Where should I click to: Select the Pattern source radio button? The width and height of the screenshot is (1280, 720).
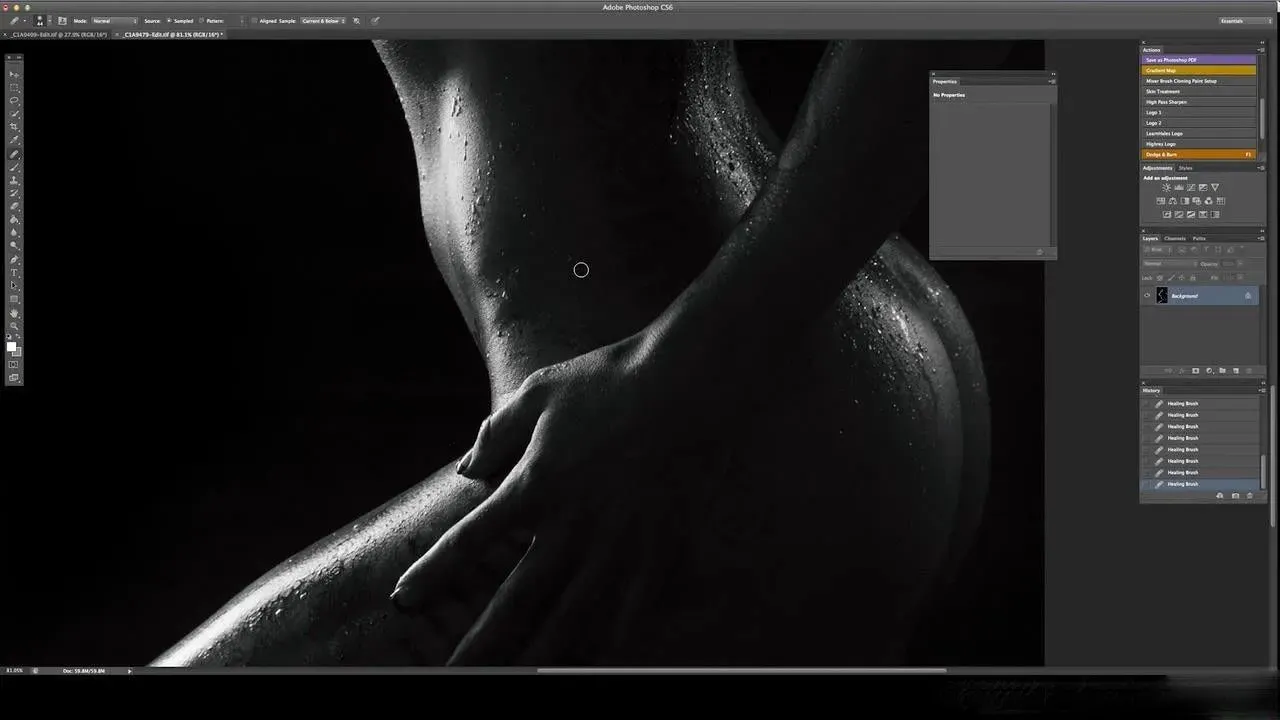coord(202,21)
